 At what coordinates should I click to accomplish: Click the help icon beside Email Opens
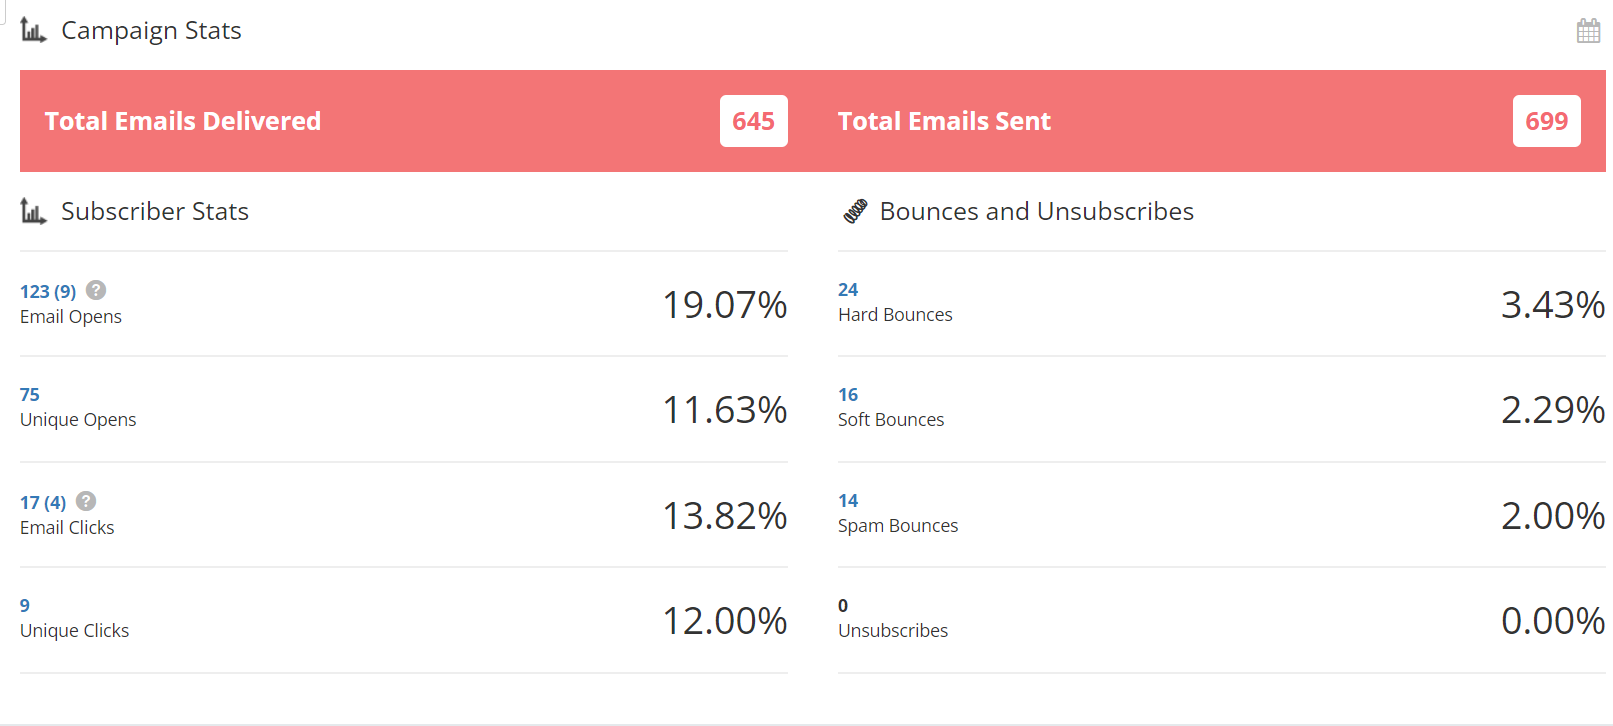click(x=96, y=290)
